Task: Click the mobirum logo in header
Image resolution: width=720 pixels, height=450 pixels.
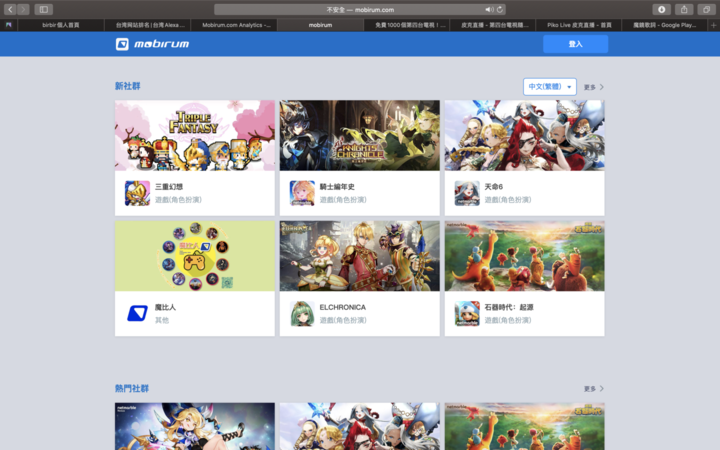Action: point(152,44)
